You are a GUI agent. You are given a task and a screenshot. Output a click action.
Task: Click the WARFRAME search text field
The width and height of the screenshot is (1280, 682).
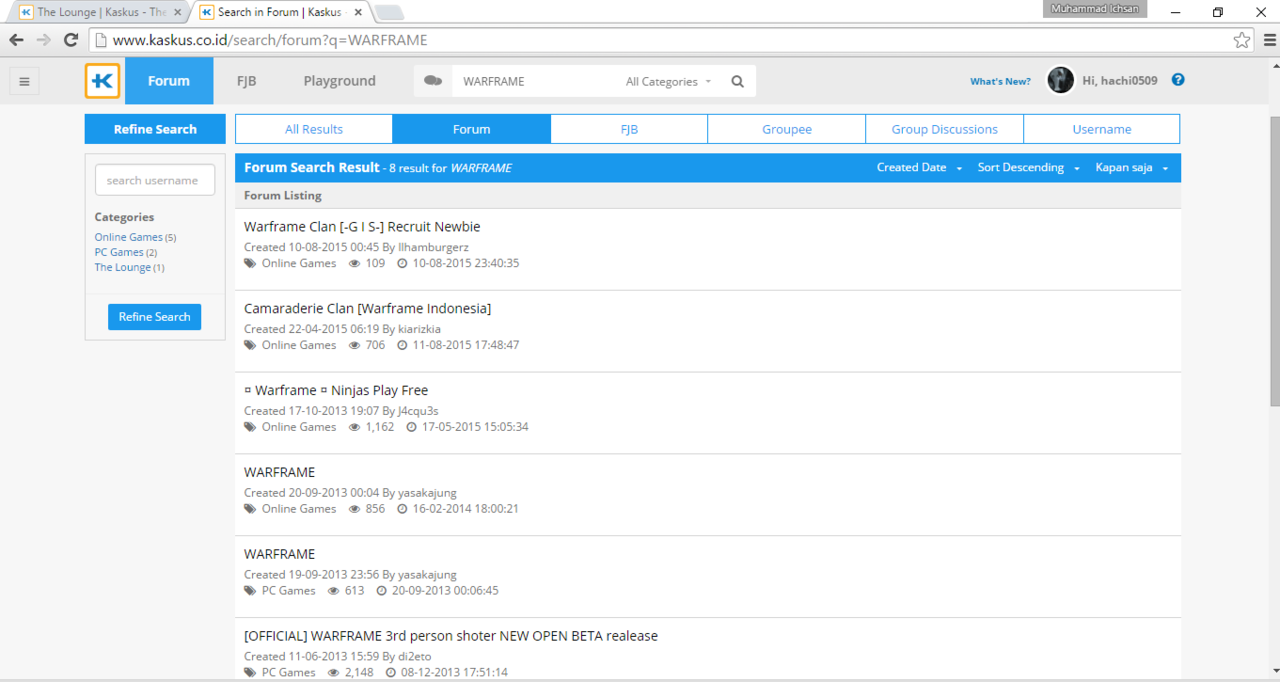(536, 82)
